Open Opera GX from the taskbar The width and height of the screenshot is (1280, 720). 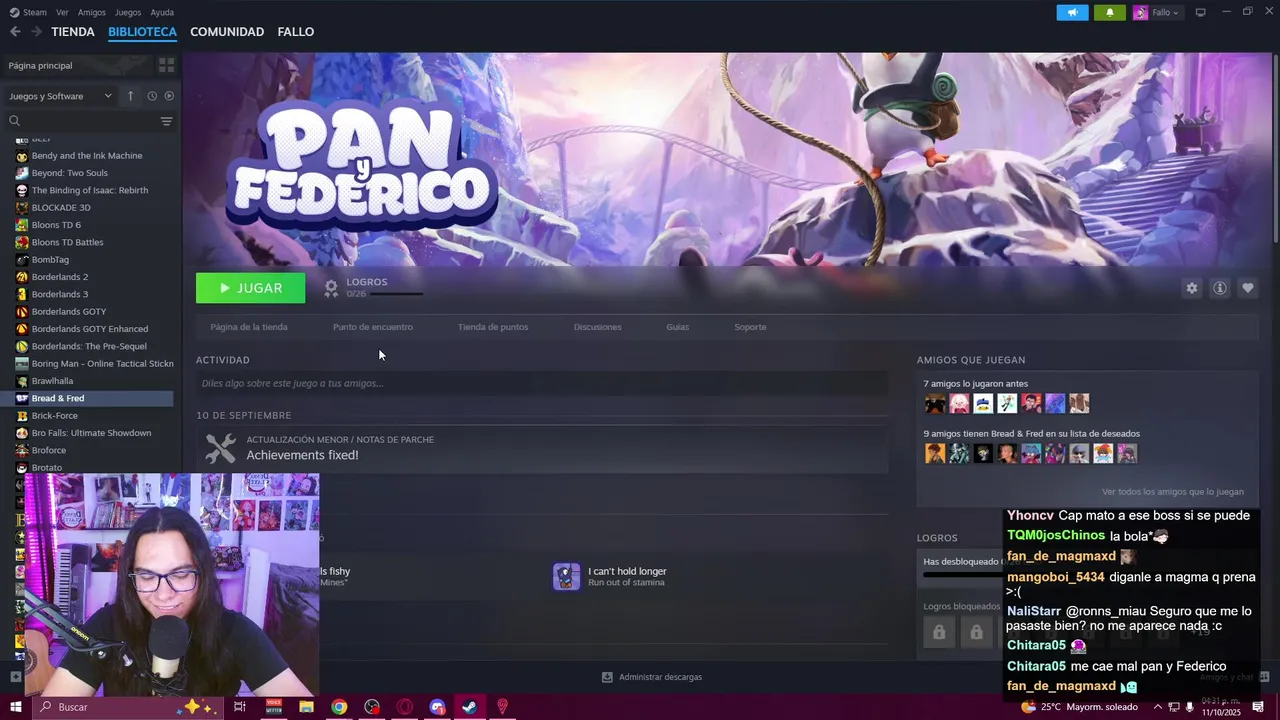tap(405, 707)
